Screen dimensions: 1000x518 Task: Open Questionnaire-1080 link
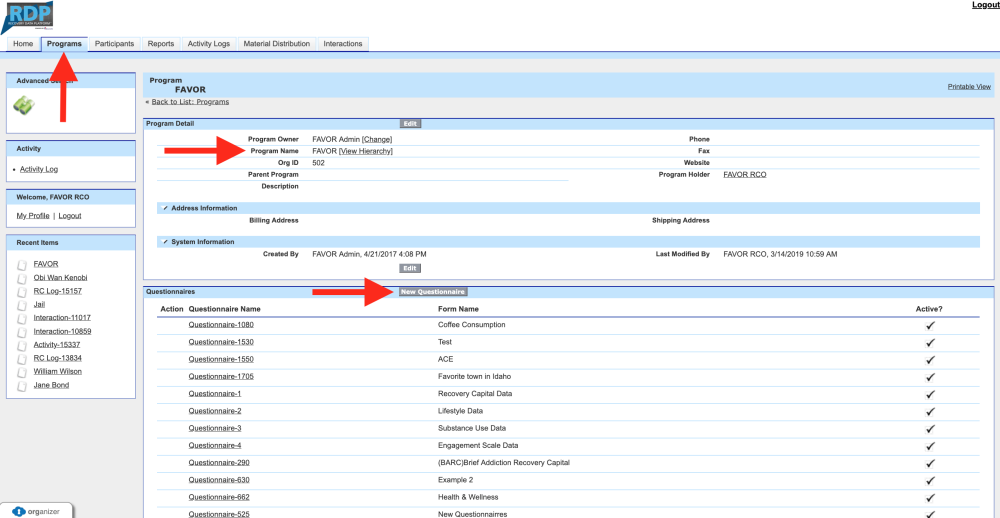(x=221, y=325)
